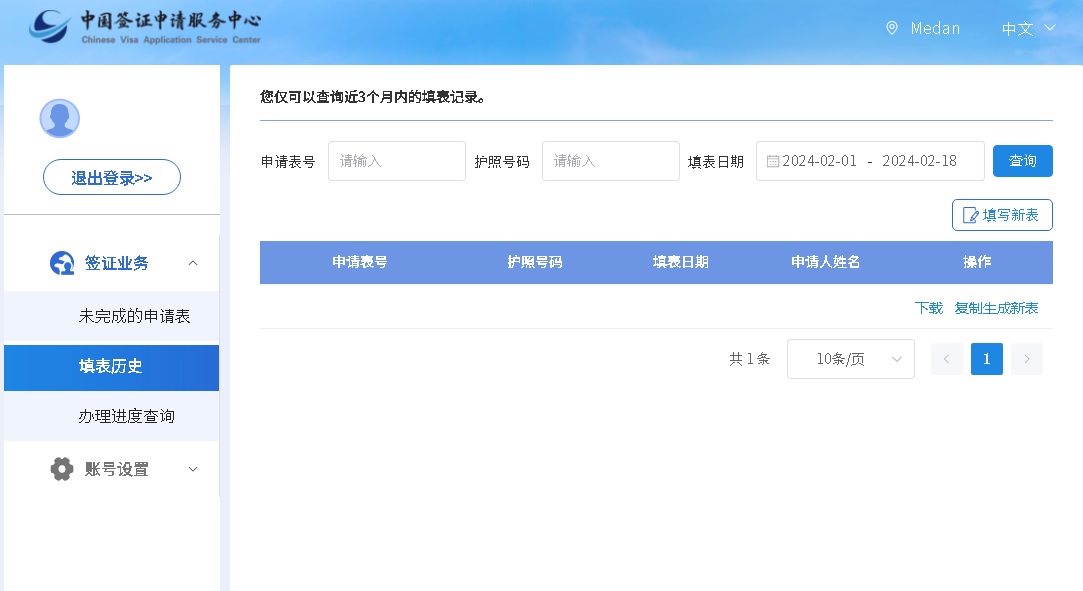Viewport: 1083px width, 591px height.
Task: Click the user avatar icon
Action: [x=59, y=118]
